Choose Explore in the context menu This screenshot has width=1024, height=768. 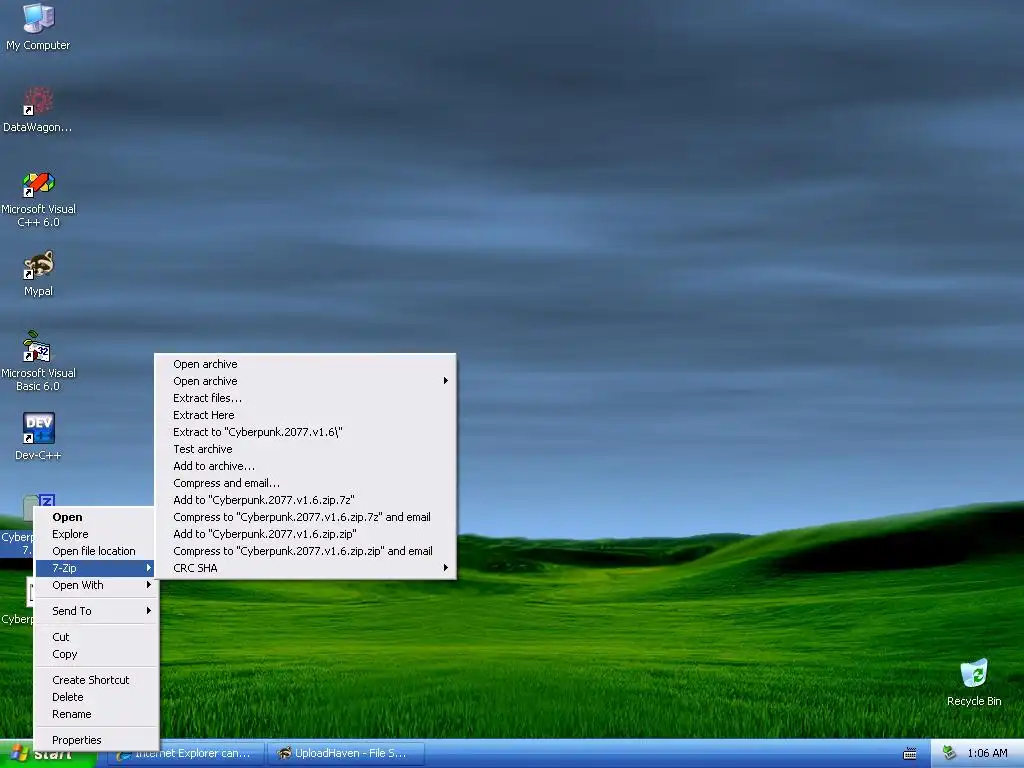click(96, 534)
